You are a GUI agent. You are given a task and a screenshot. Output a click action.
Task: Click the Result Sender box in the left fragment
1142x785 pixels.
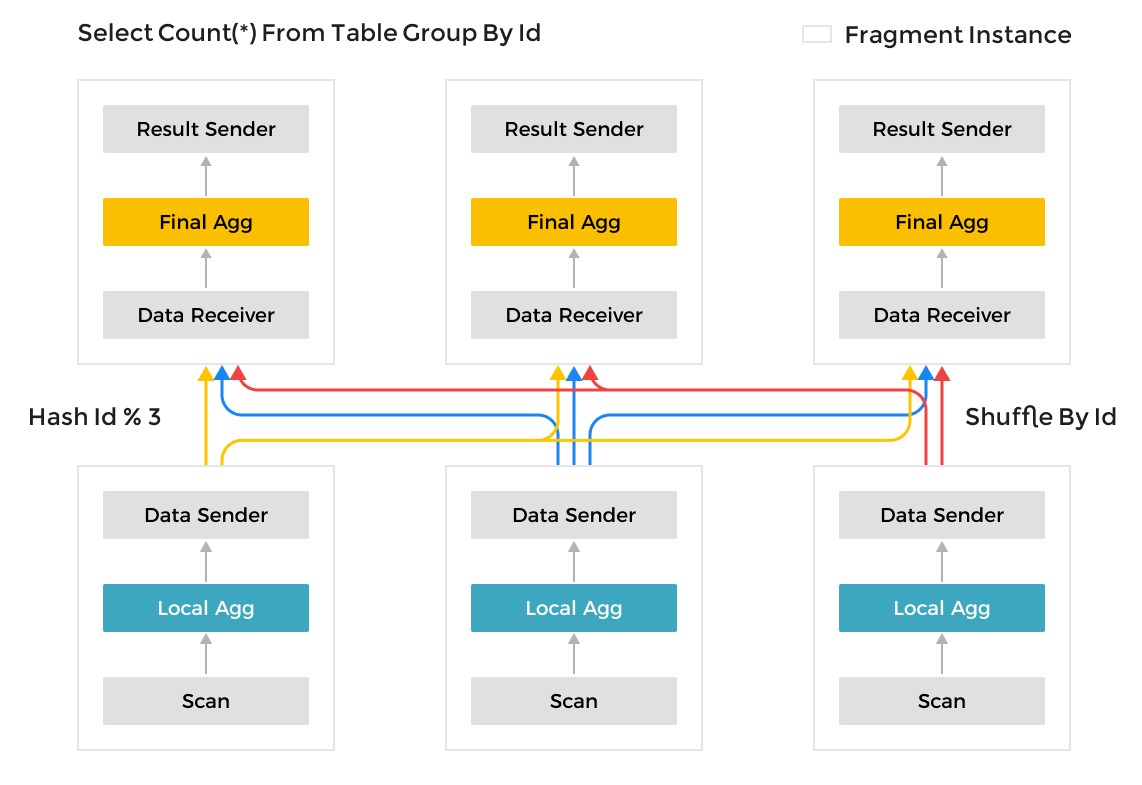point(206,129)
